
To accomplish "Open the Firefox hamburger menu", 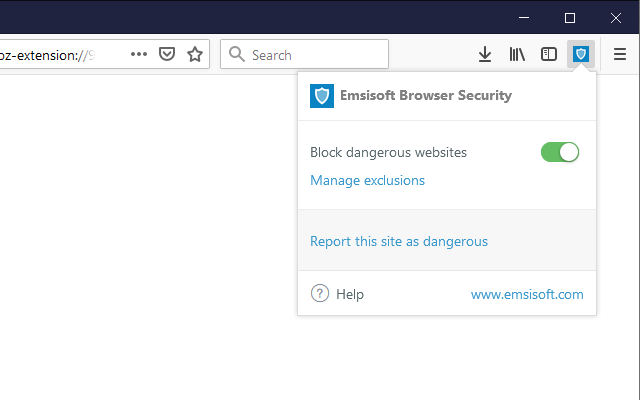I will coord(620,54).
